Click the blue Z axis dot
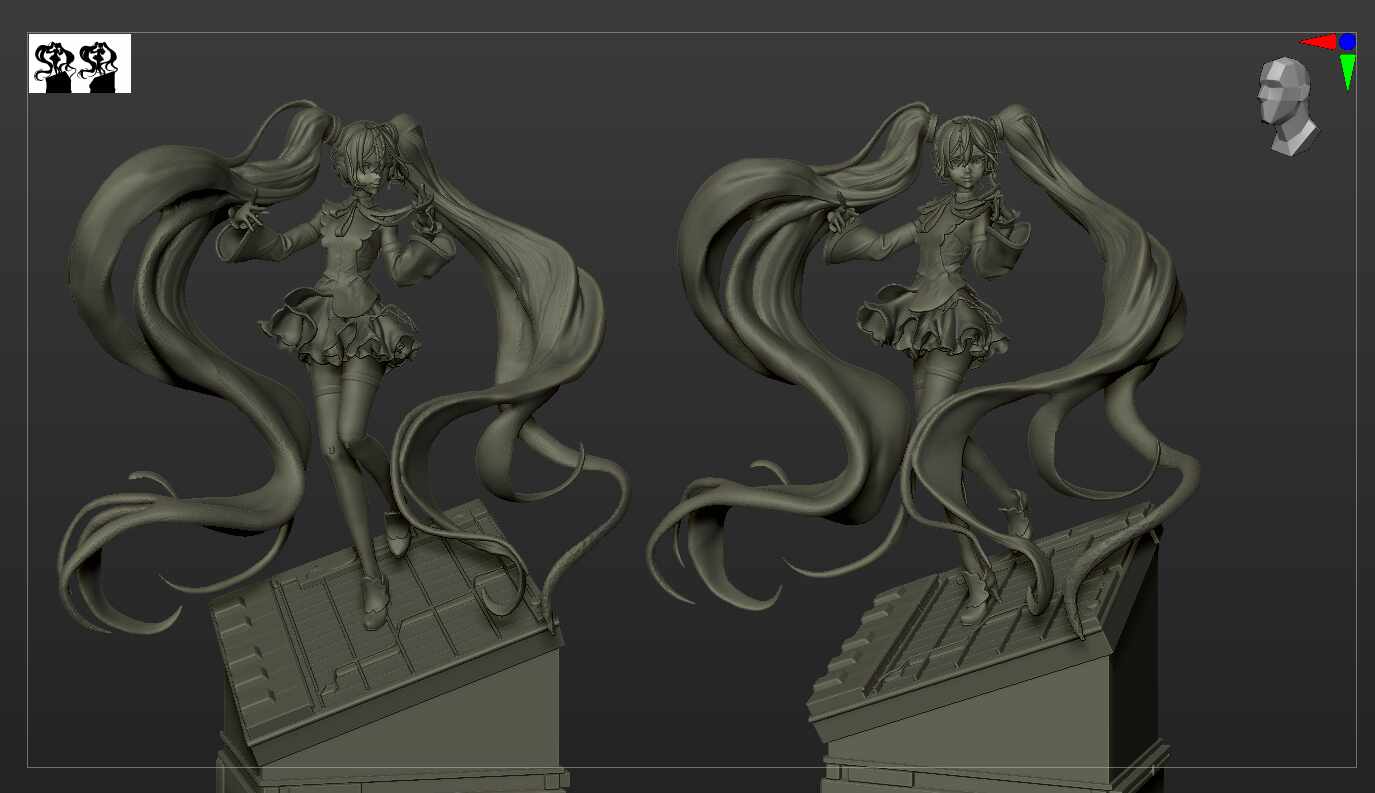 tap(1347, 42)
